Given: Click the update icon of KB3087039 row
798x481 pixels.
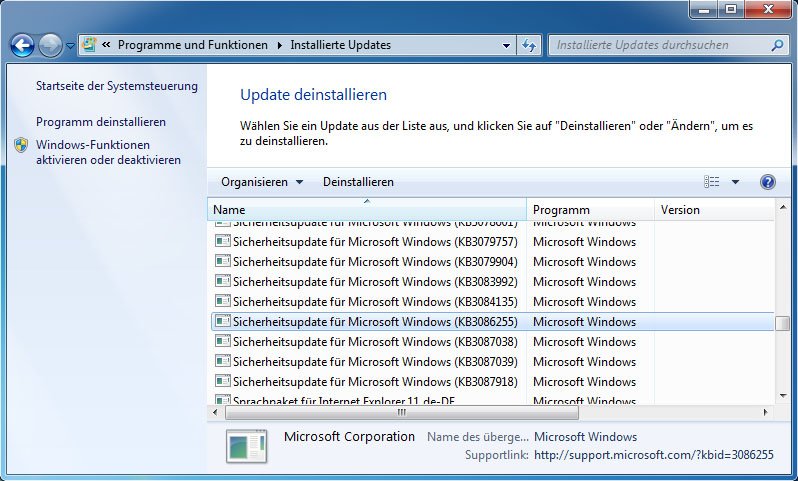Looking at the screenshot, I should (222, 361).
